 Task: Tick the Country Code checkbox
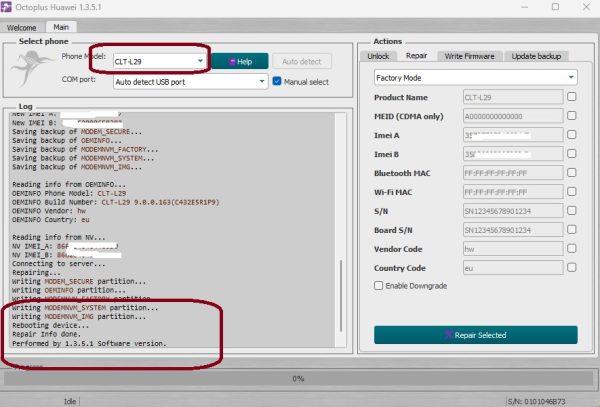[572, 267]
